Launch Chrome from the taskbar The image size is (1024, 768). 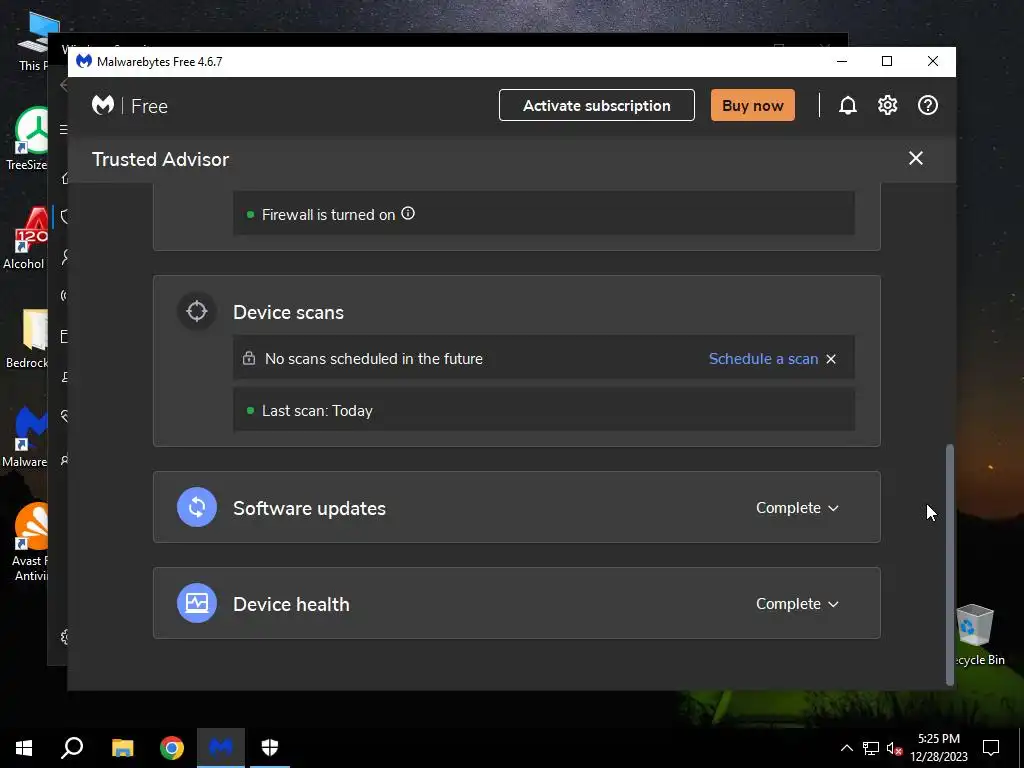172,747
